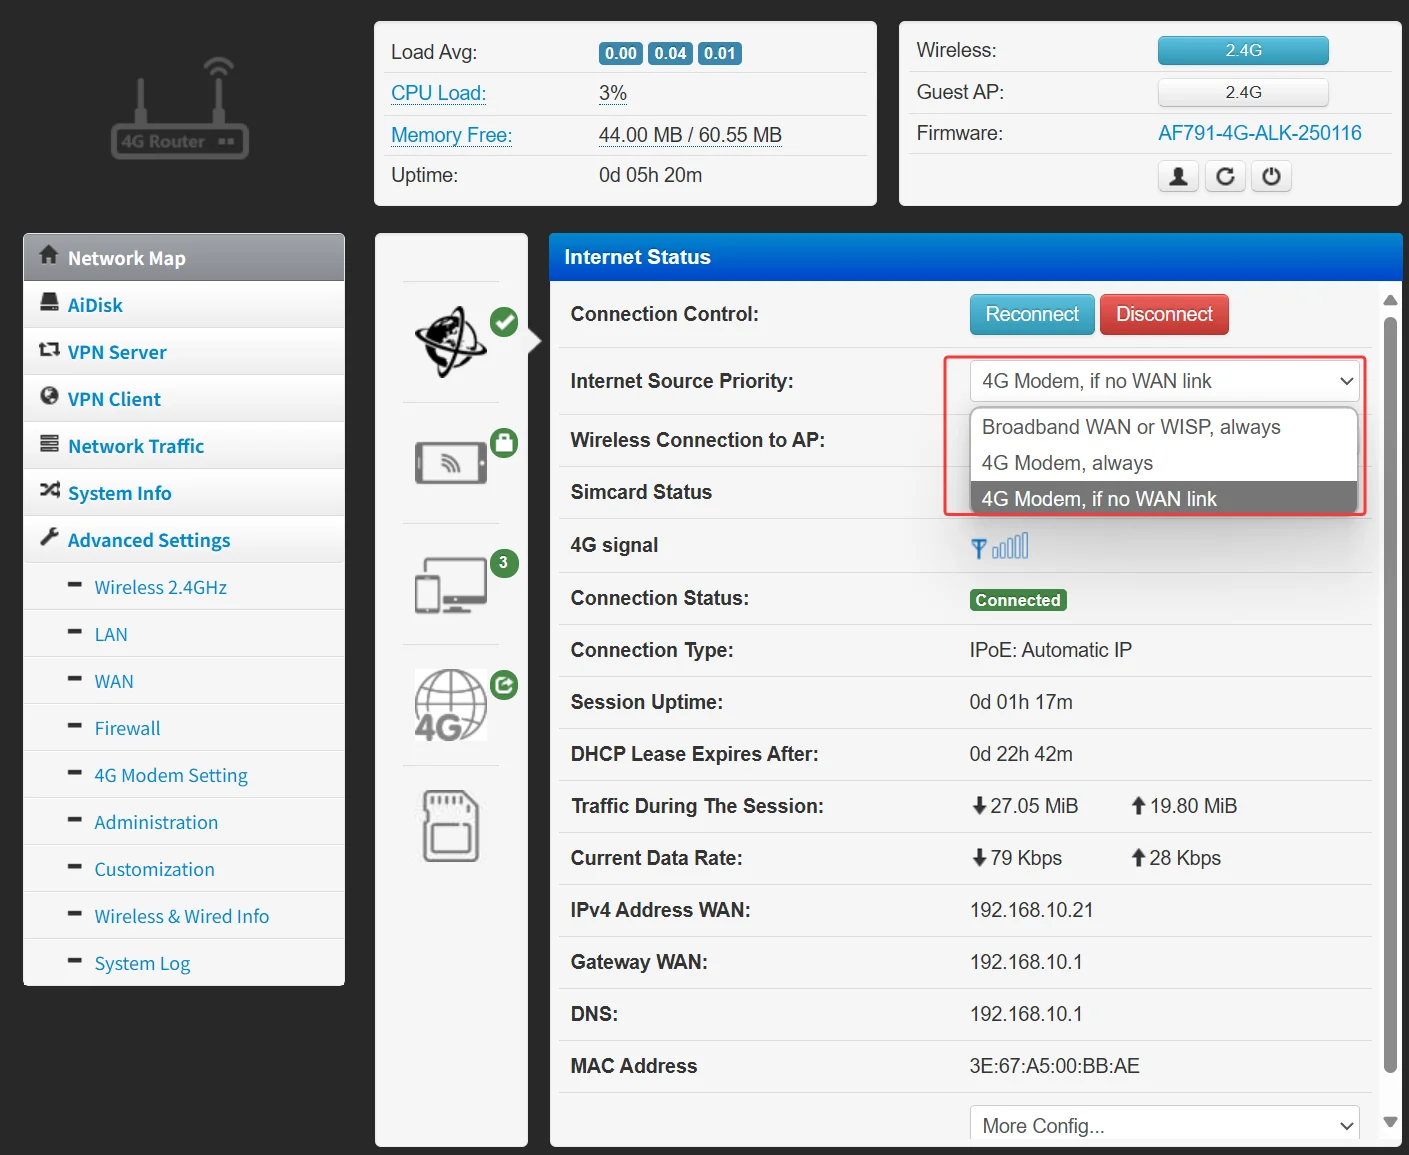Click the lock badge on wireless icon
1409x1155 pixels.
point(504,442)
